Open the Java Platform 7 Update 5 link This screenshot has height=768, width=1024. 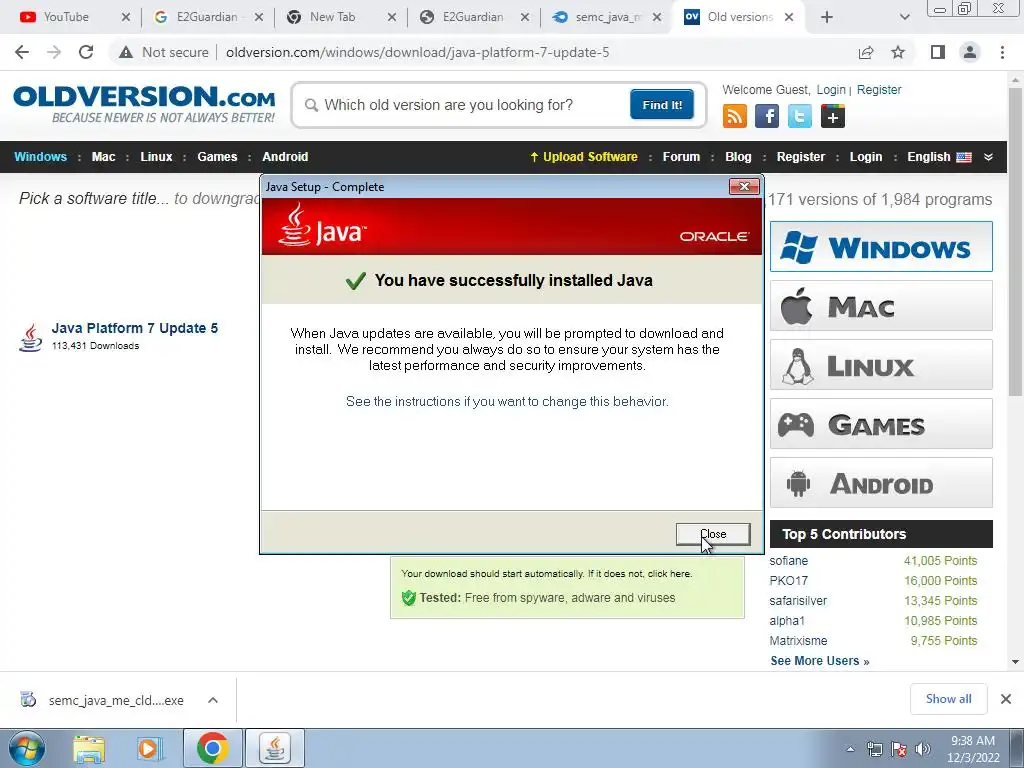135,328
